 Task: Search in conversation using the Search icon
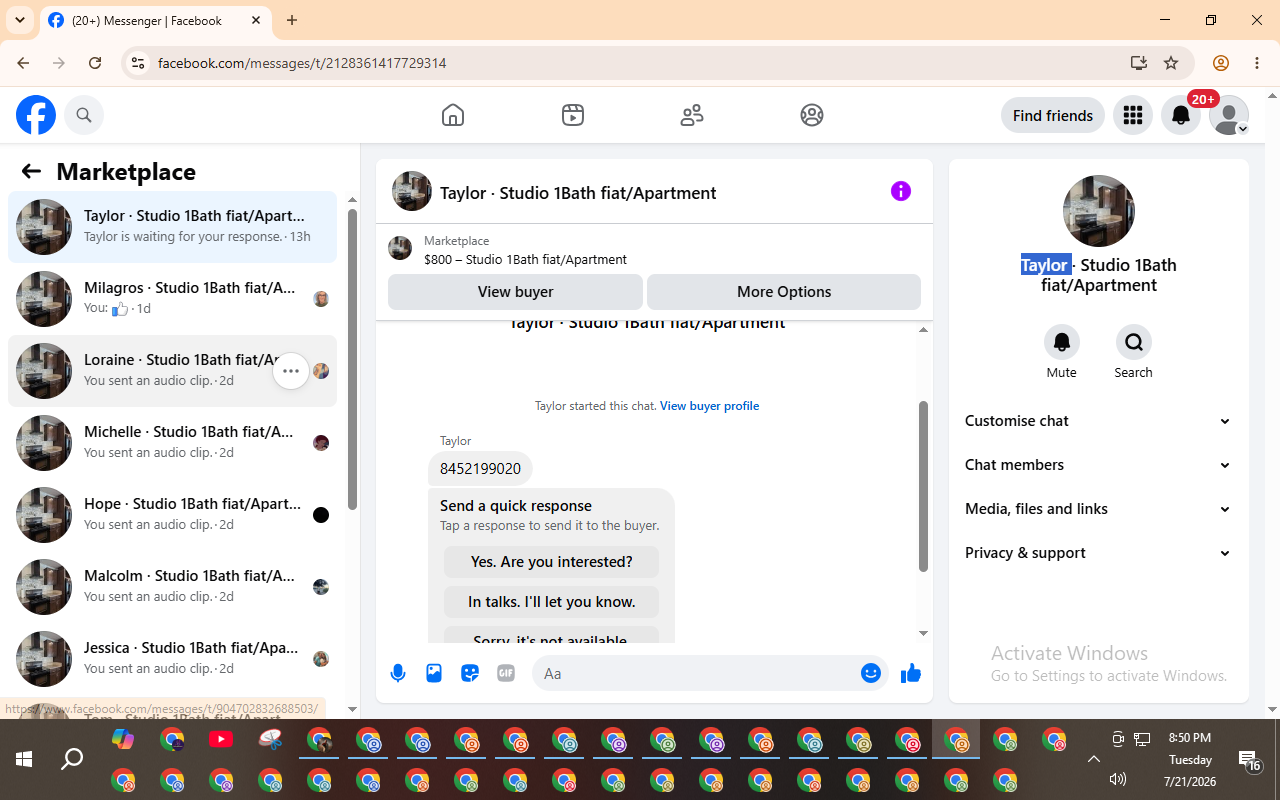pos(1134,342)
